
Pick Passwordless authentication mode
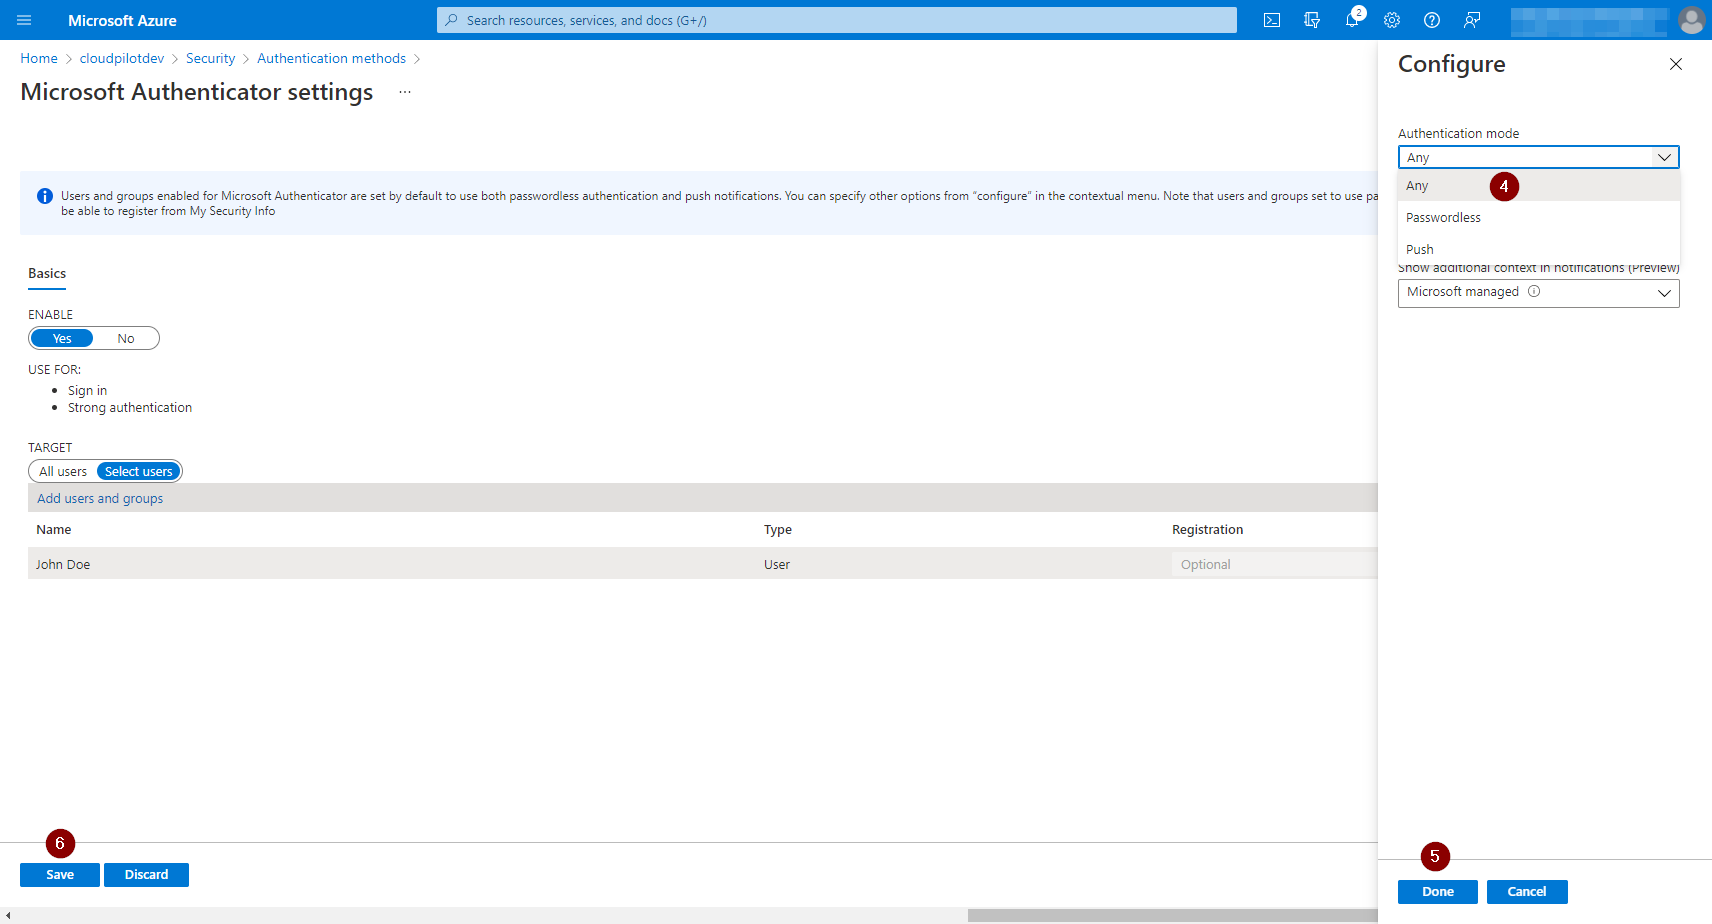[1538, 218]
